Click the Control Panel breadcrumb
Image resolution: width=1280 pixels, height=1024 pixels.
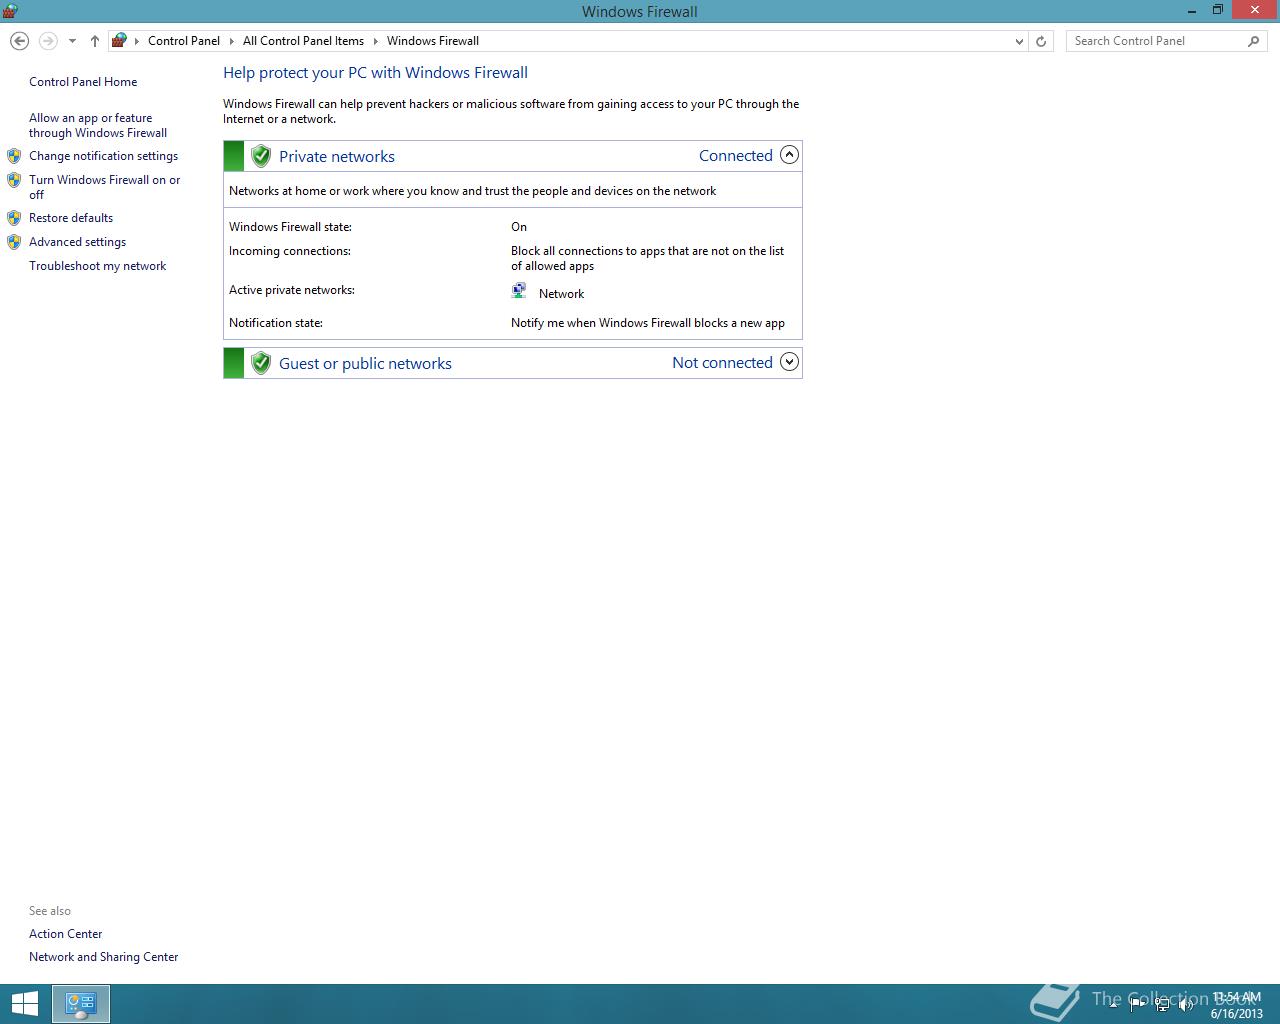(x=184, y=41)
